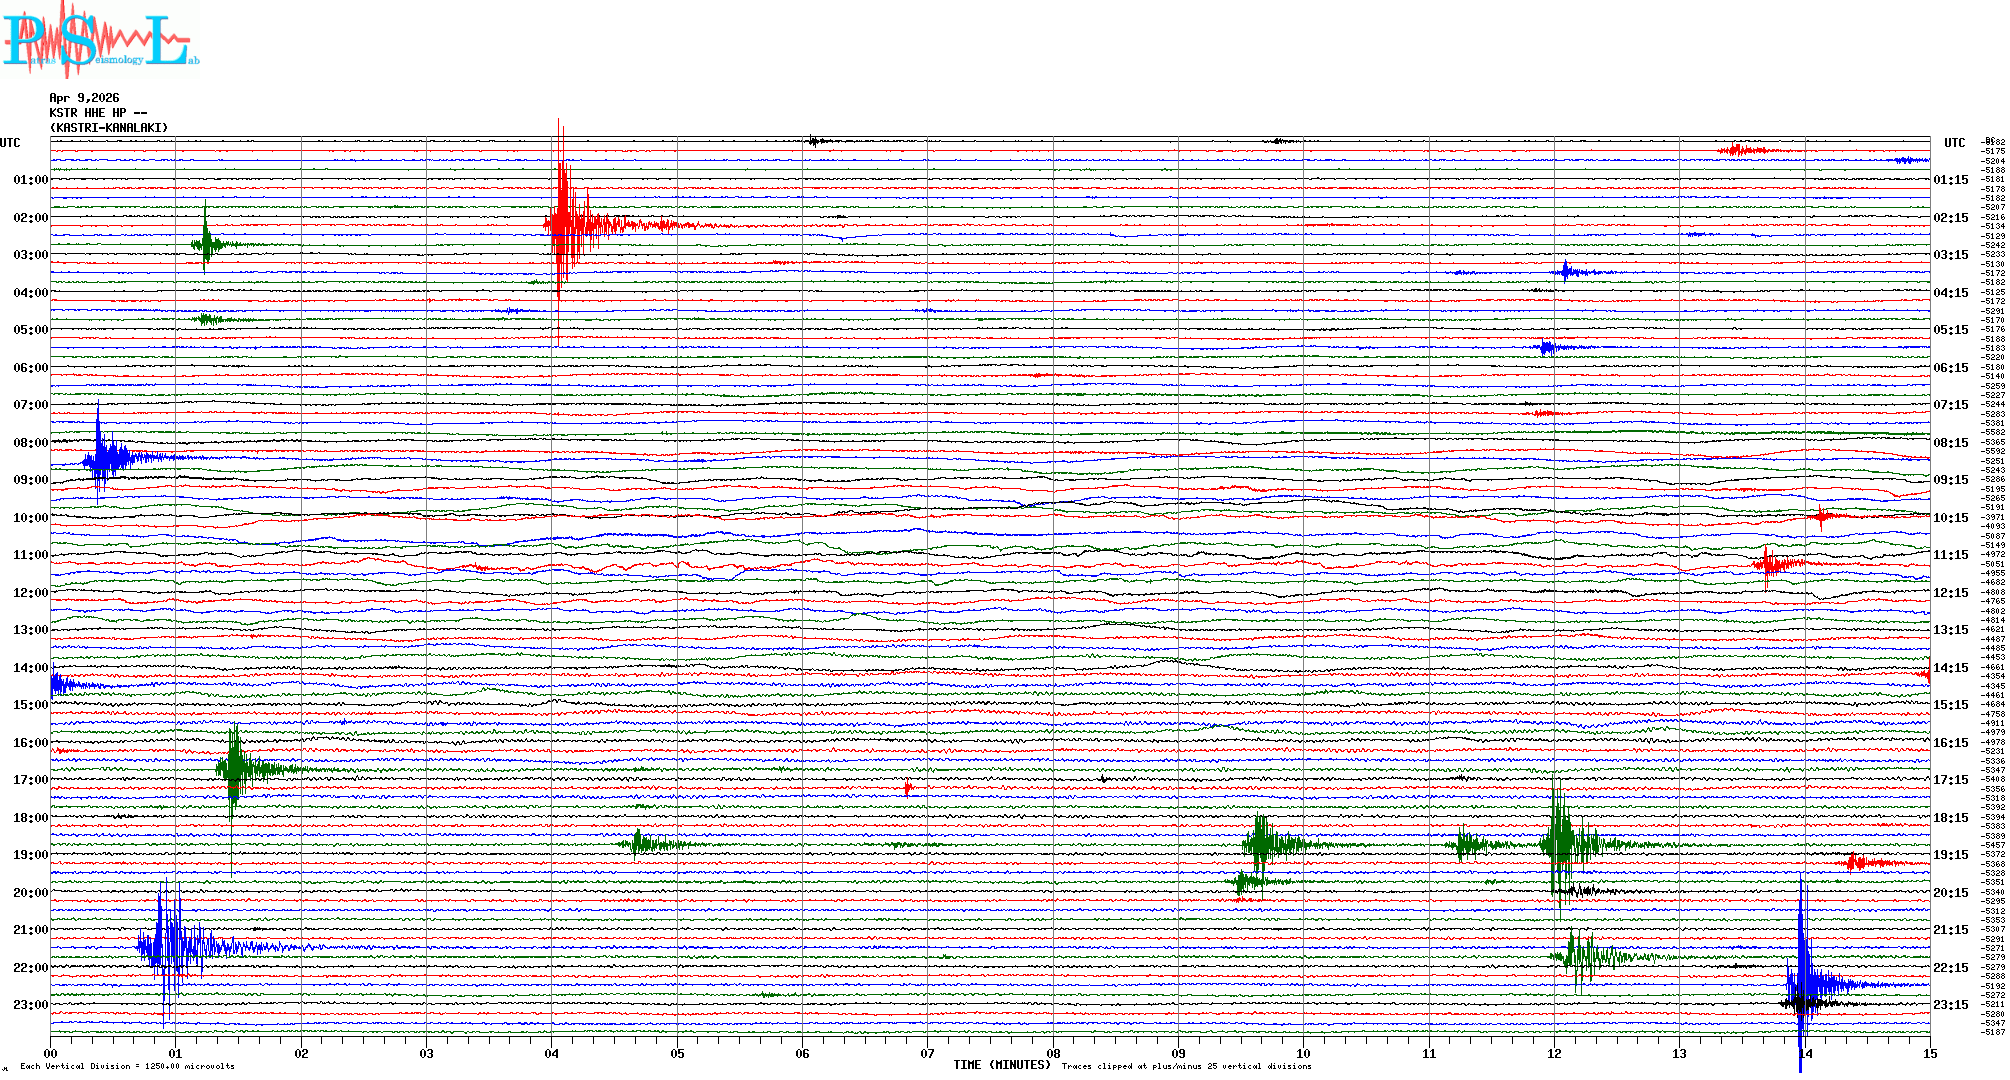The height and width of the screenshot is (1080, 2010).
Task: Click minute marker 15 on the bottom axis
Action: tap(1929, 1053)
